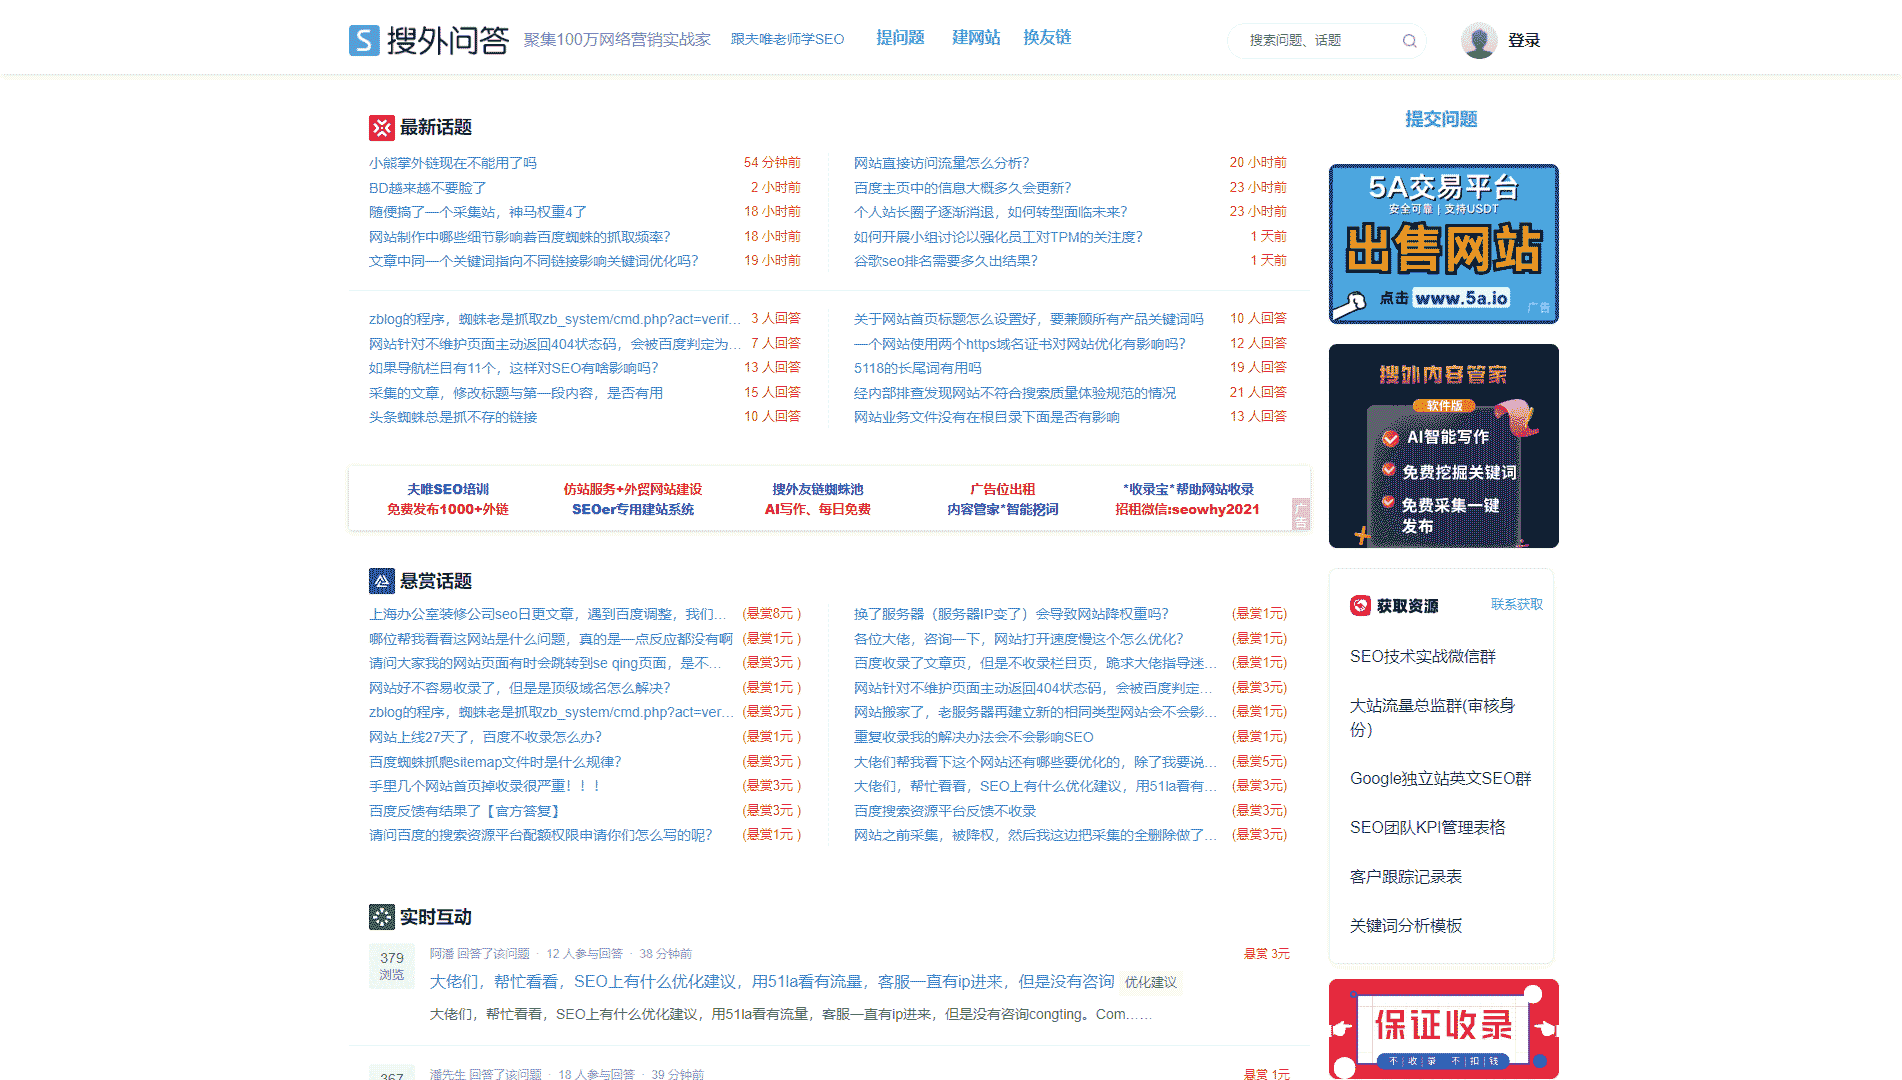Image resolution: width=1902 pixels, height=1080 pixels.
Task: Open resource 关键词分析模板
Action: [1406, 925]
